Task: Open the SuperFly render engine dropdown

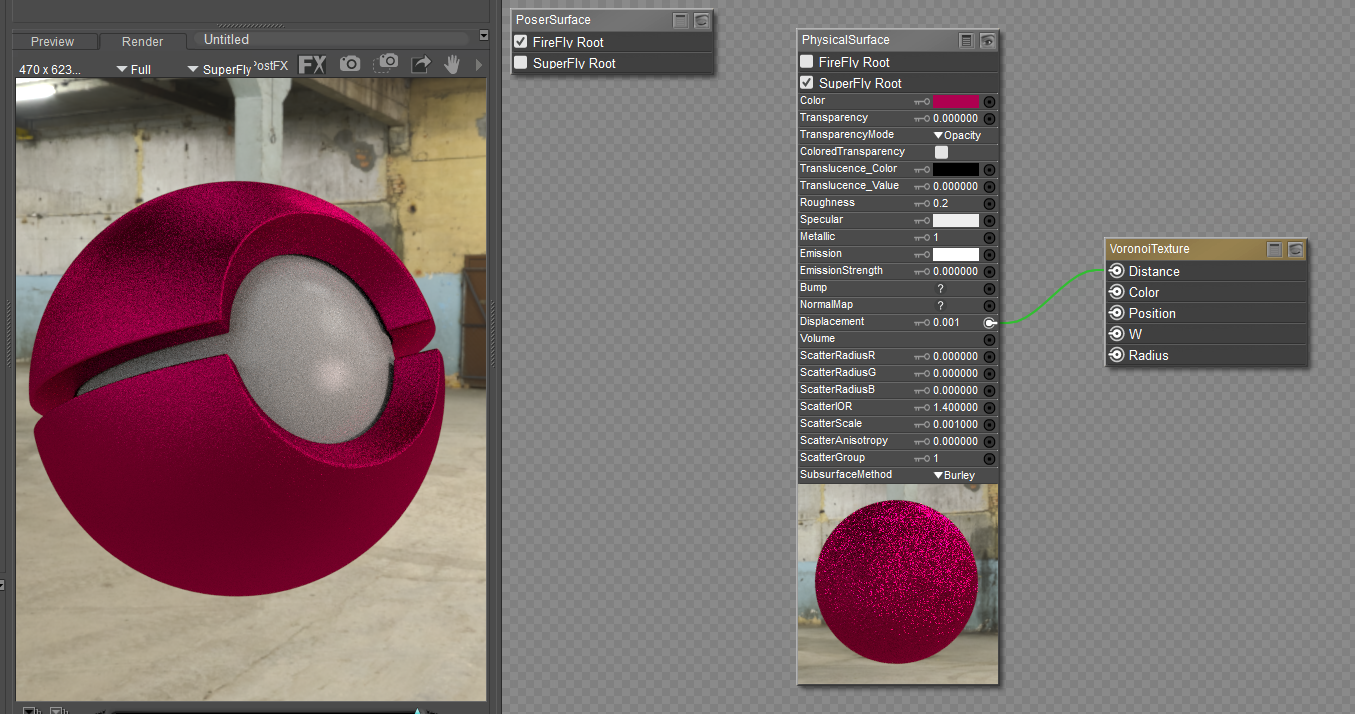Action: pyautogui.click(x=219, y=70)
